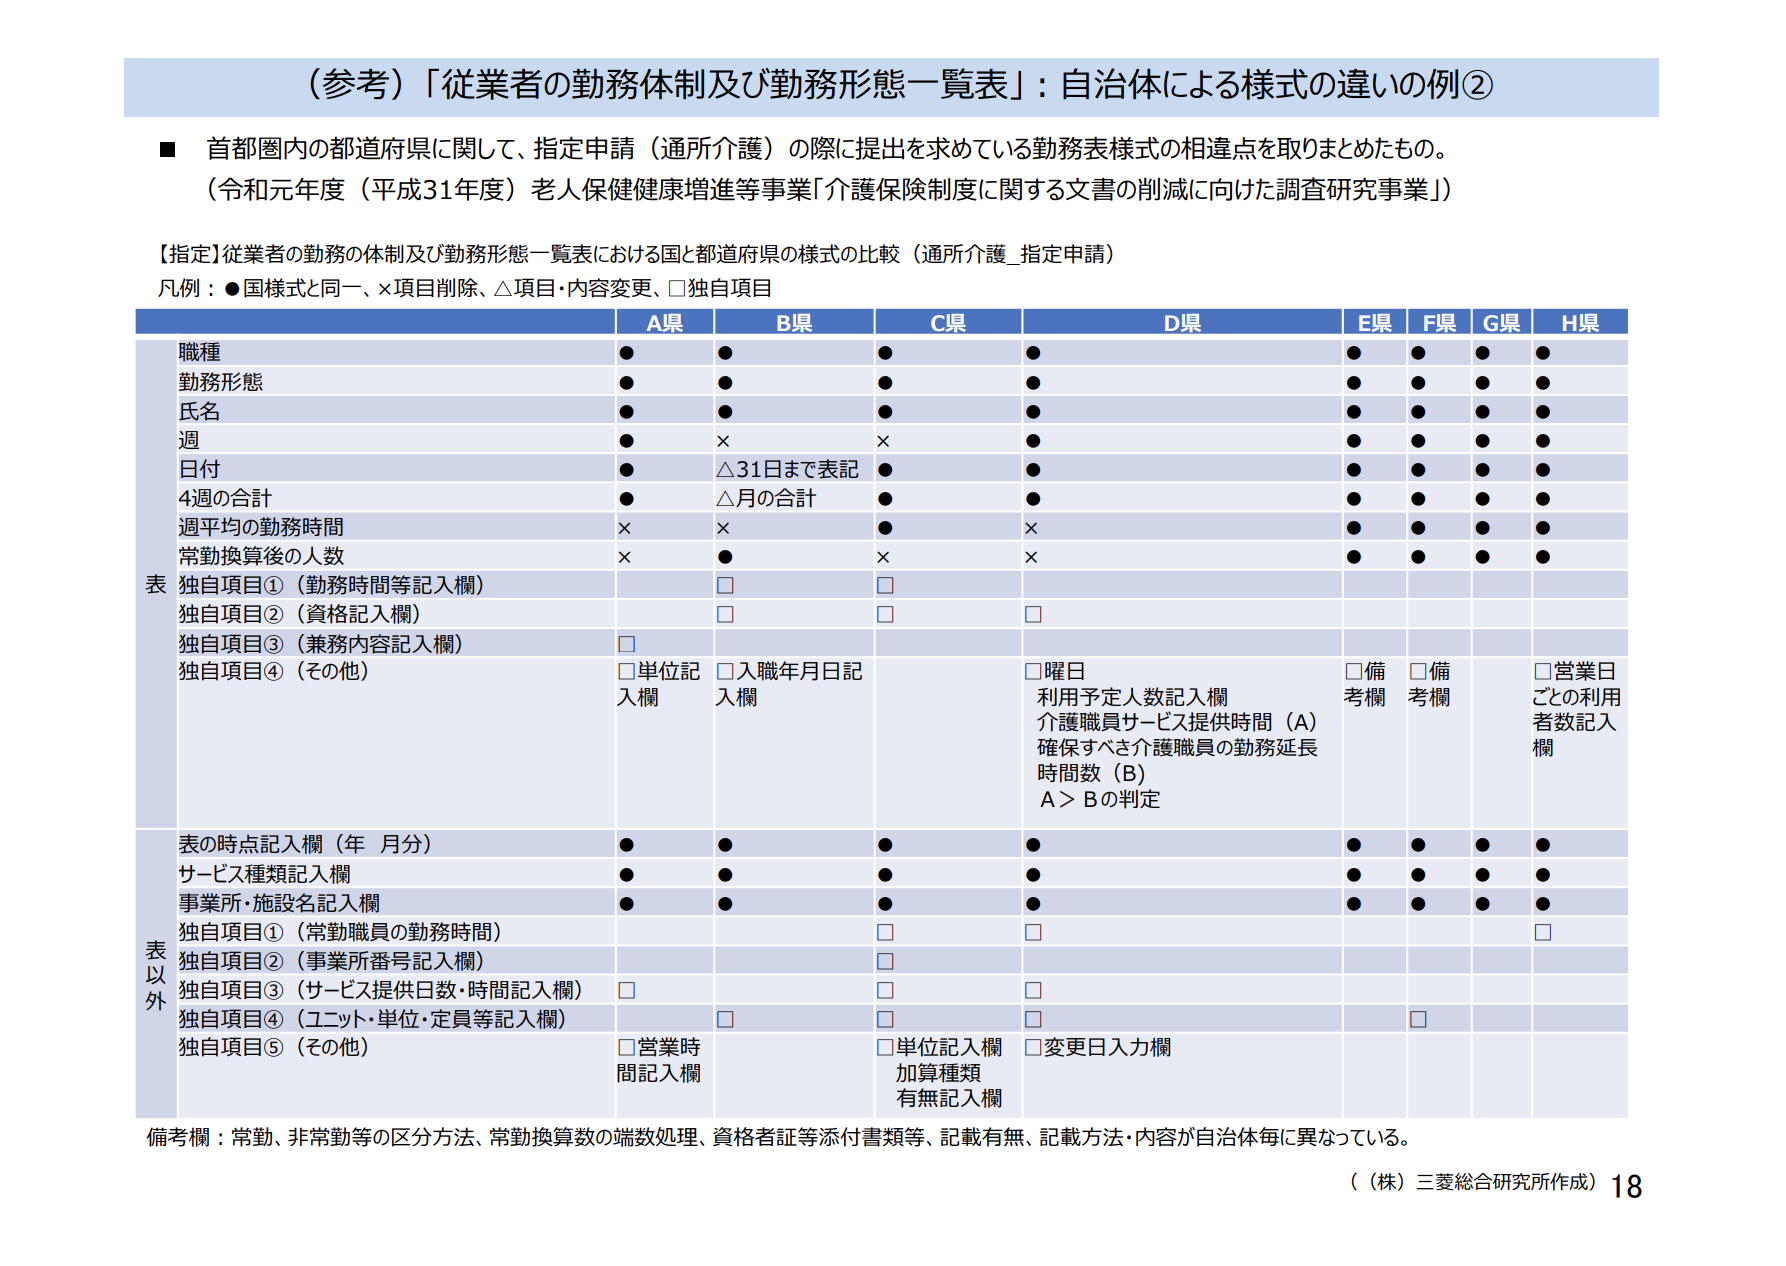
Task: Click the C県 checkbox for 事業所番号記入欄
Action: click(x=885, y=961)
